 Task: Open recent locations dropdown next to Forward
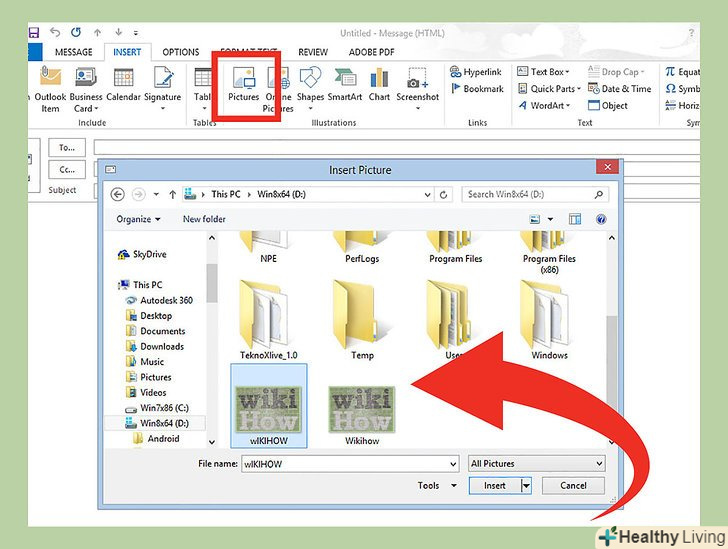tap(156, 195)
